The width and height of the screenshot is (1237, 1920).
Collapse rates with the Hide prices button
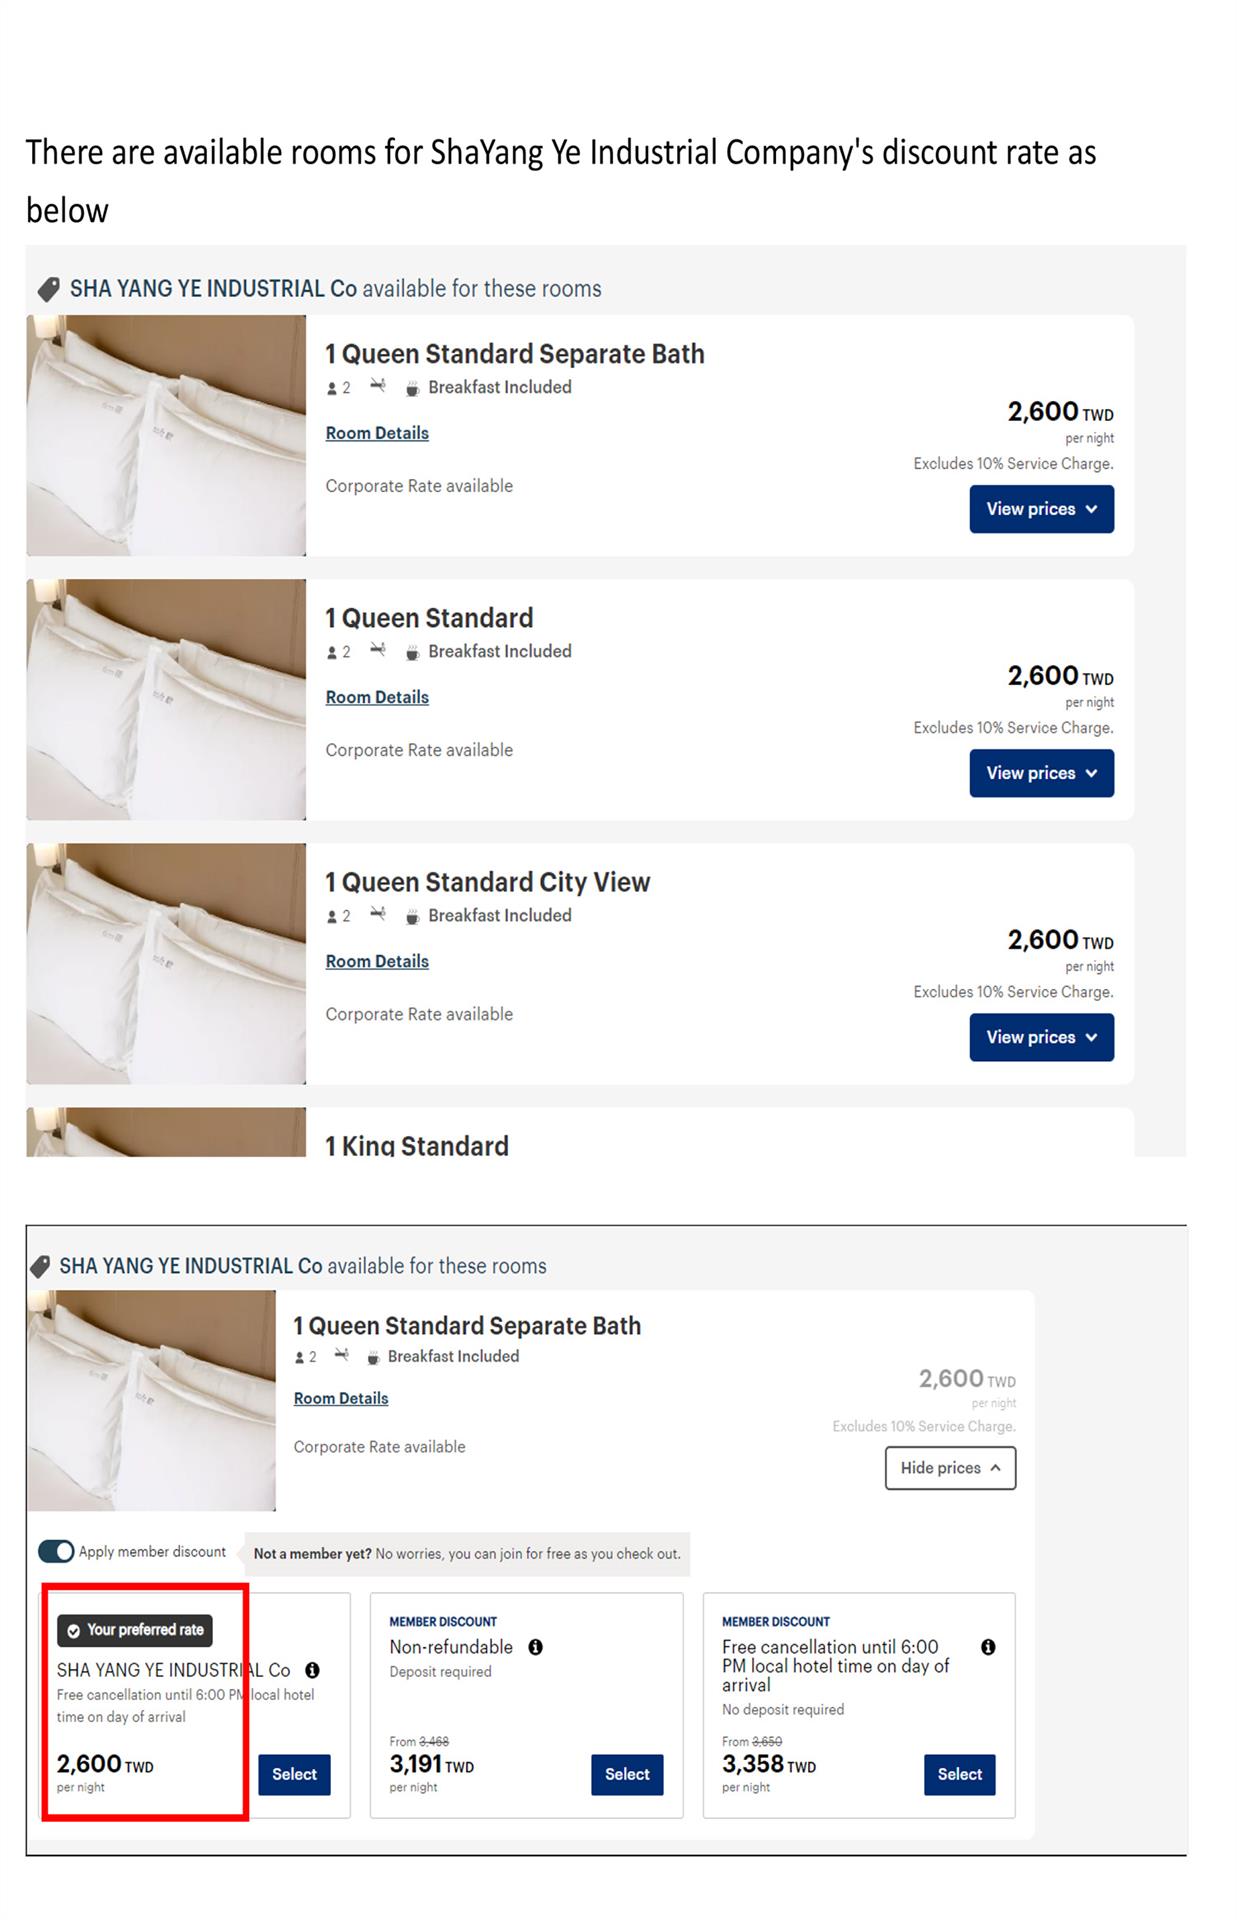point(950,1468)
